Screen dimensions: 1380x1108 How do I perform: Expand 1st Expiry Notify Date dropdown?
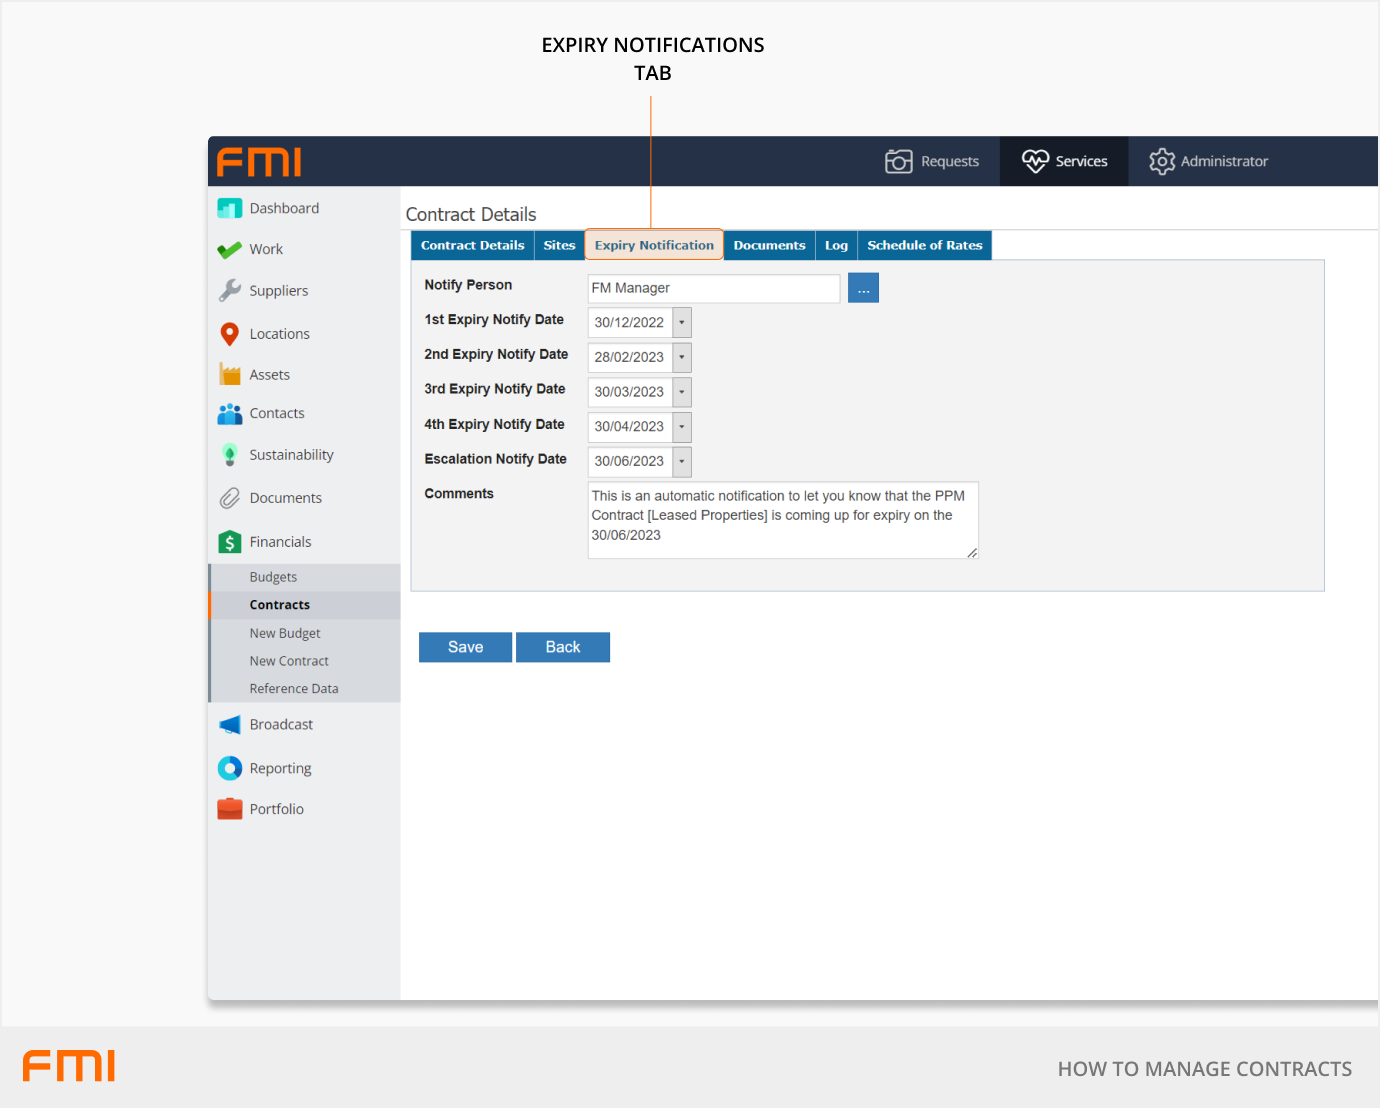(682, 323)
